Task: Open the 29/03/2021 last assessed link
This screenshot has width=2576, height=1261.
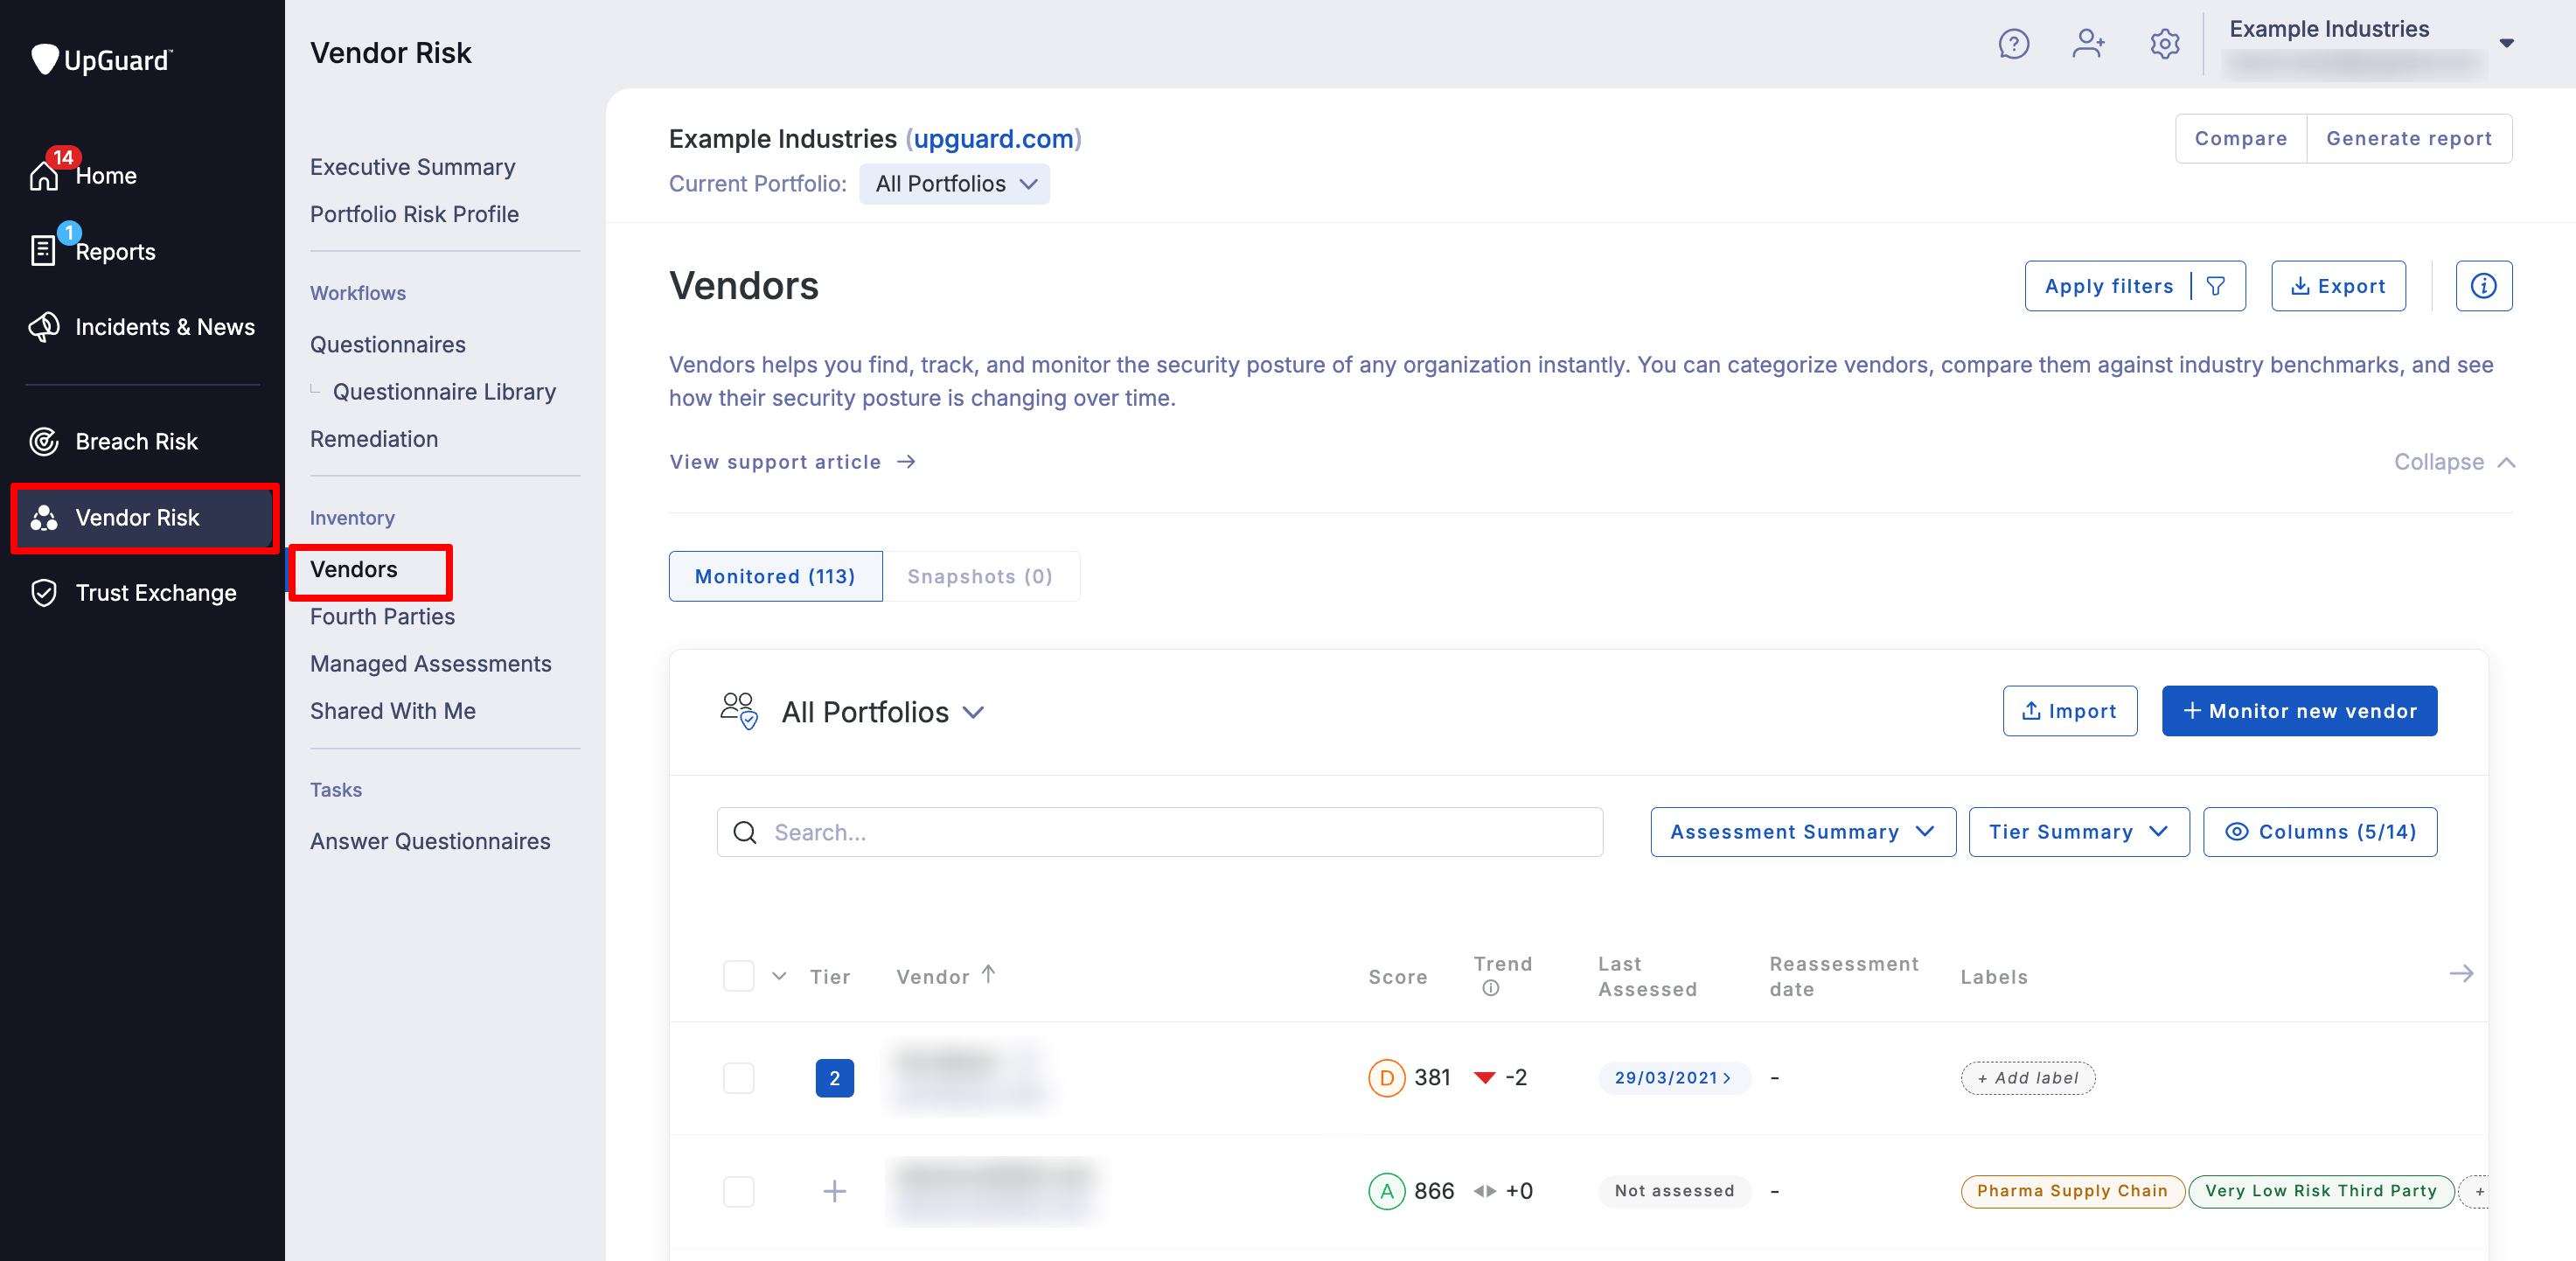Action: 1673,1078
